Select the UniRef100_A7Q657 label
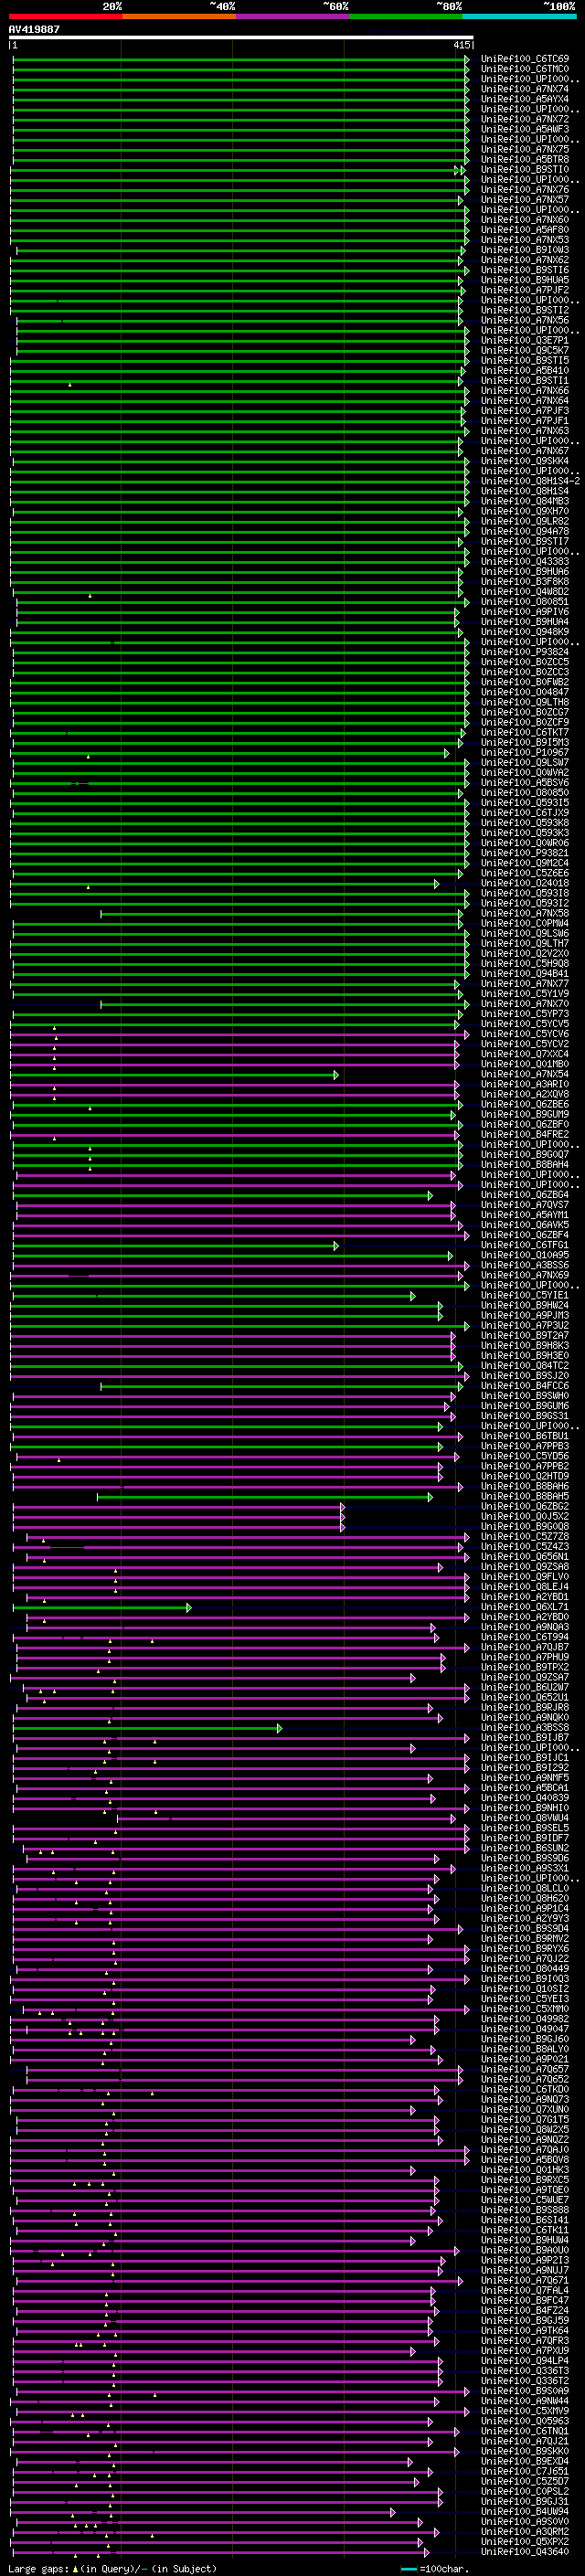 point(525,2070)
